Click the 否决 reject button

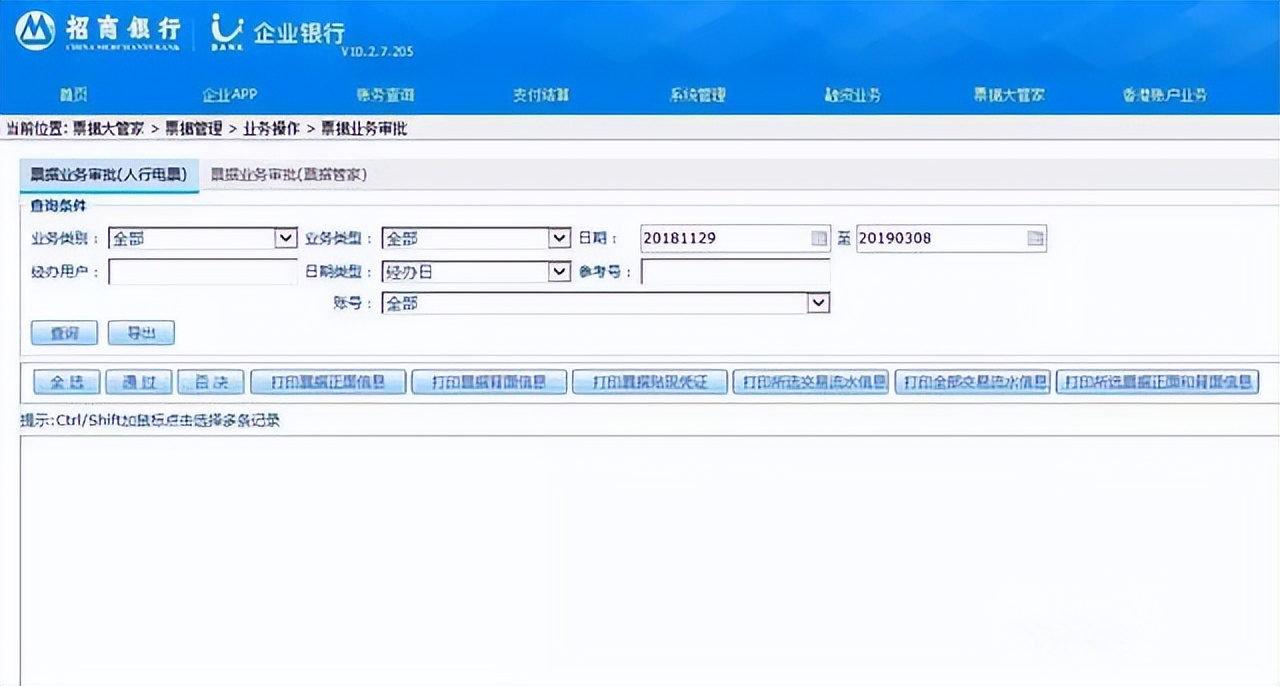[x=210, y=381]
